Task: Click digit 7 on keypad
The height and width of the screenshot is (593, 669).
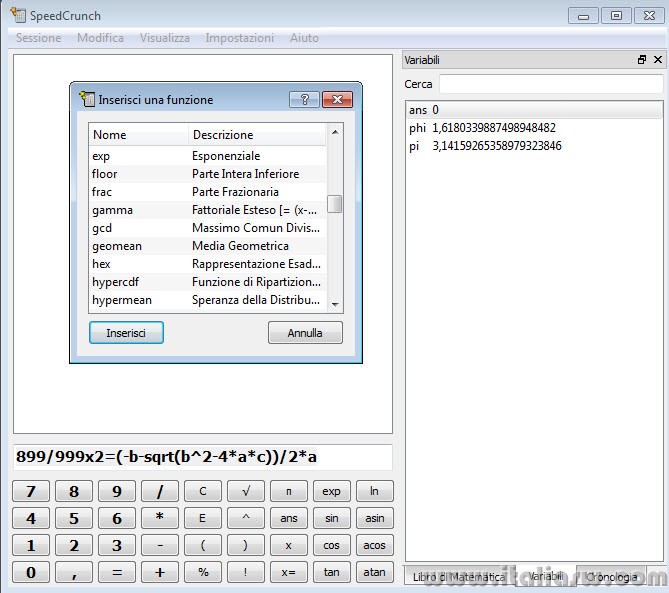Action: [x=31, y=491]
